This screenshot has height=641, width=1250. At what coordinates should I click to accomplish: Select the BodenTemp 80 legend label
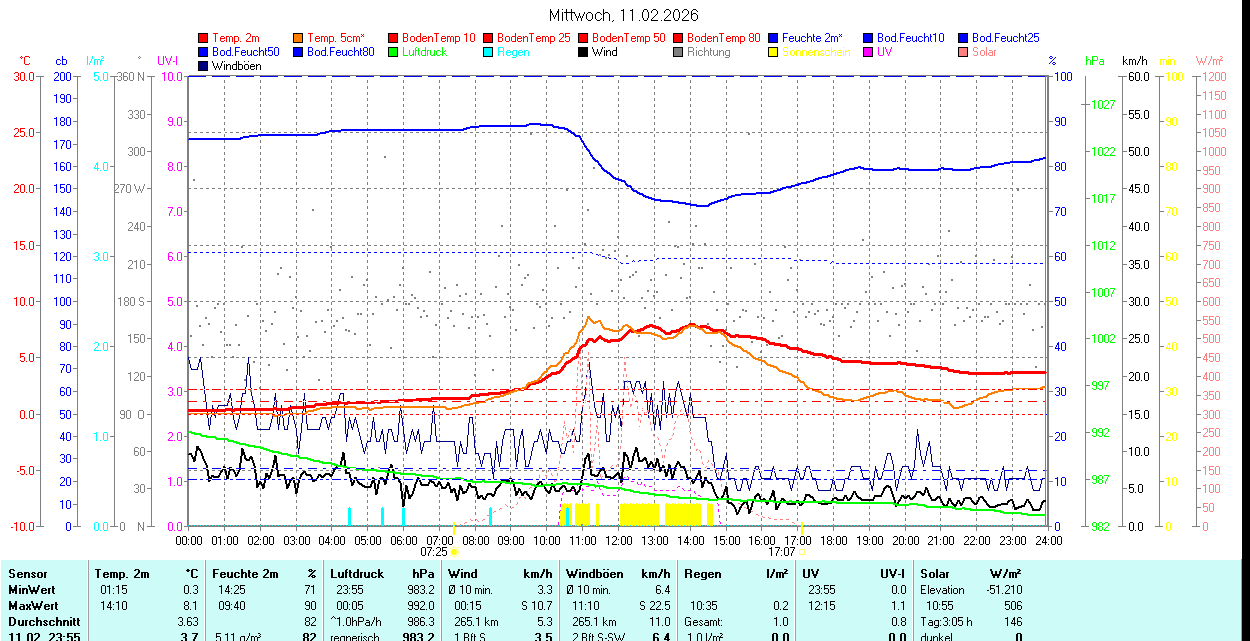tap(724, 38)
